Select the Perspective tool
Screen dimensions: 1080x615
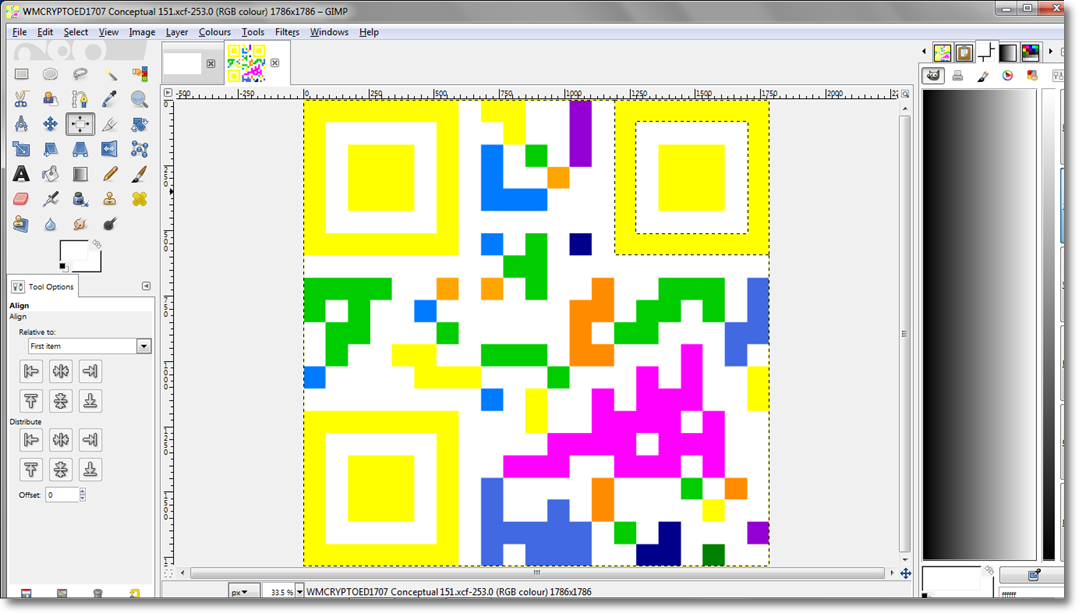coord(80,149)
